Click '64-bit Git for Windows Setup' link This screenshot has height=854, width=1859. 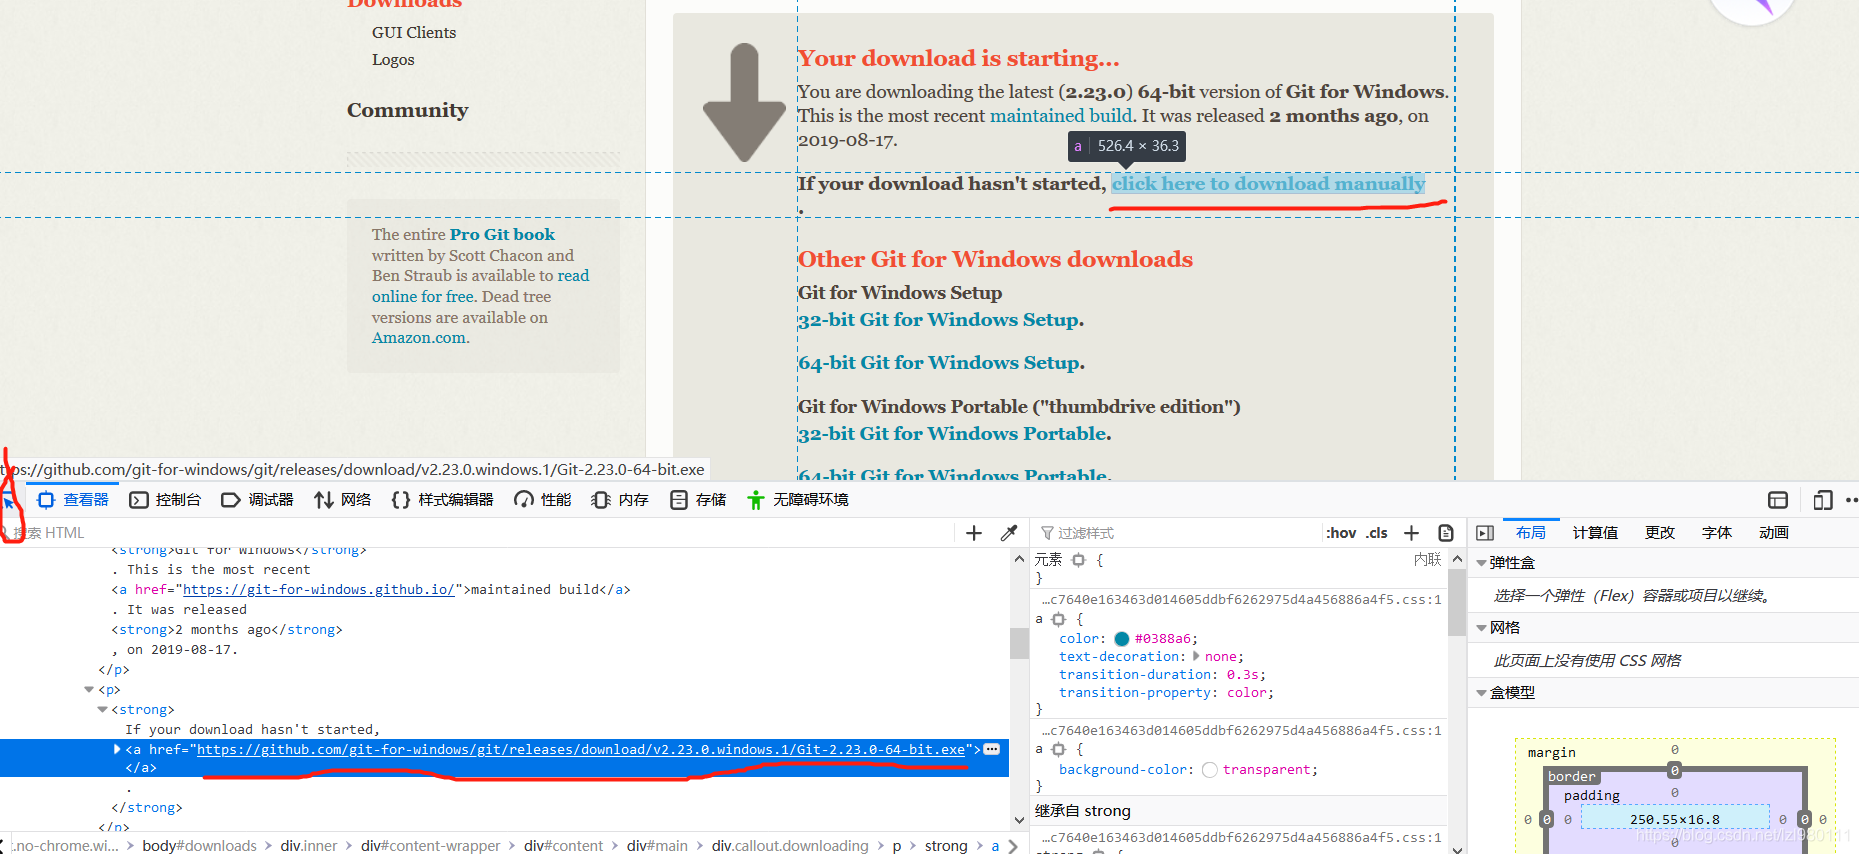pos(940,363)
